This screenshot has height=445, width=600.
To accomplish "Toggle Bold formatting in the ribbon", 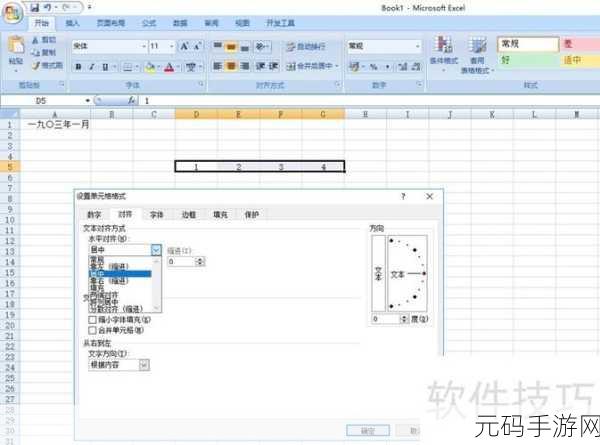I will 78,67.
